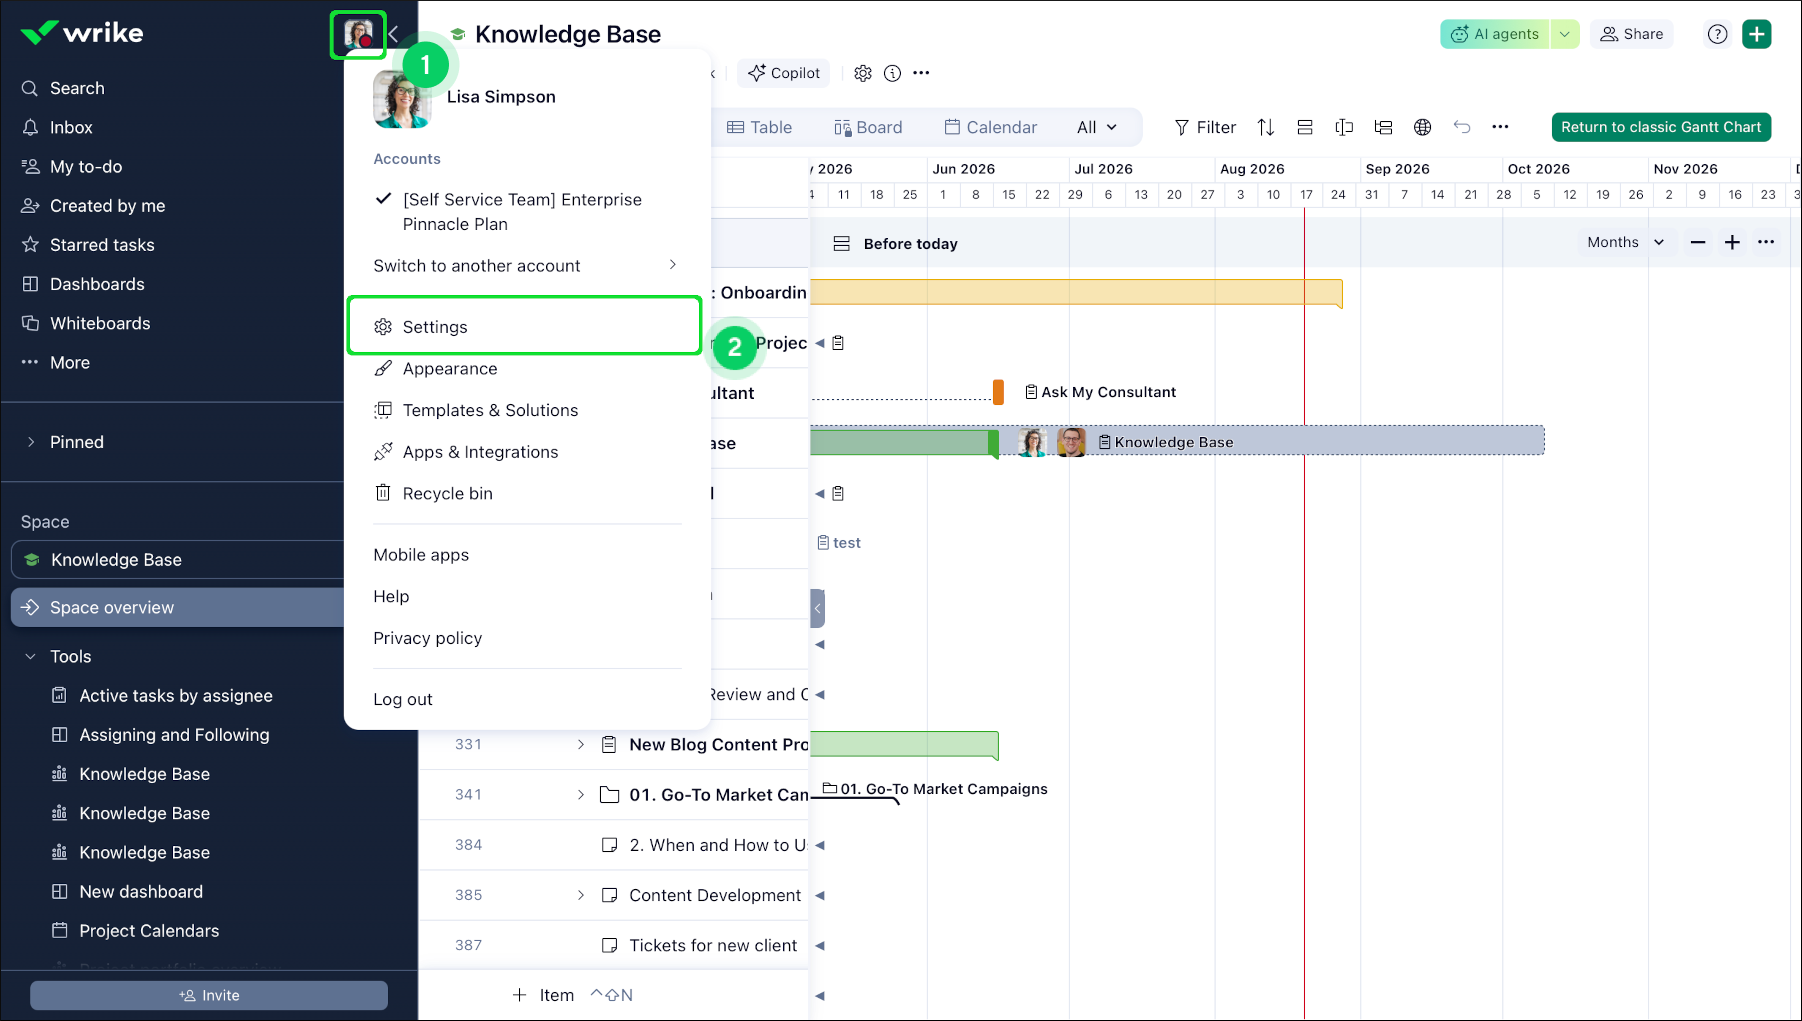The image size is (1802, 1021).
Task: Open Dashboards from the sidebar
Action: tap(83, 284)
